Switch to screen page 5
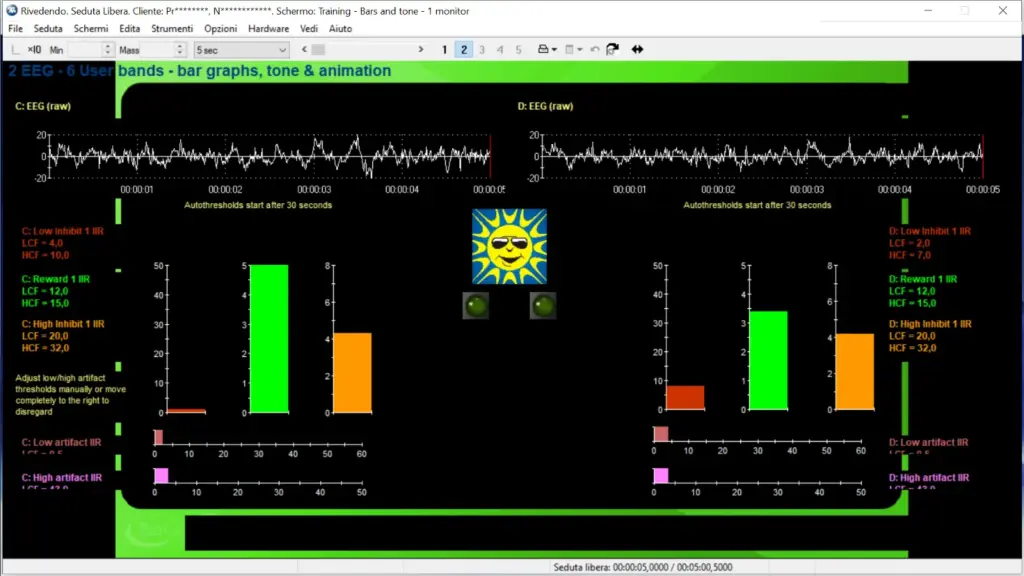Image resolution: width=1024 pixels, height=576 pixels. (x=519, y=50)
